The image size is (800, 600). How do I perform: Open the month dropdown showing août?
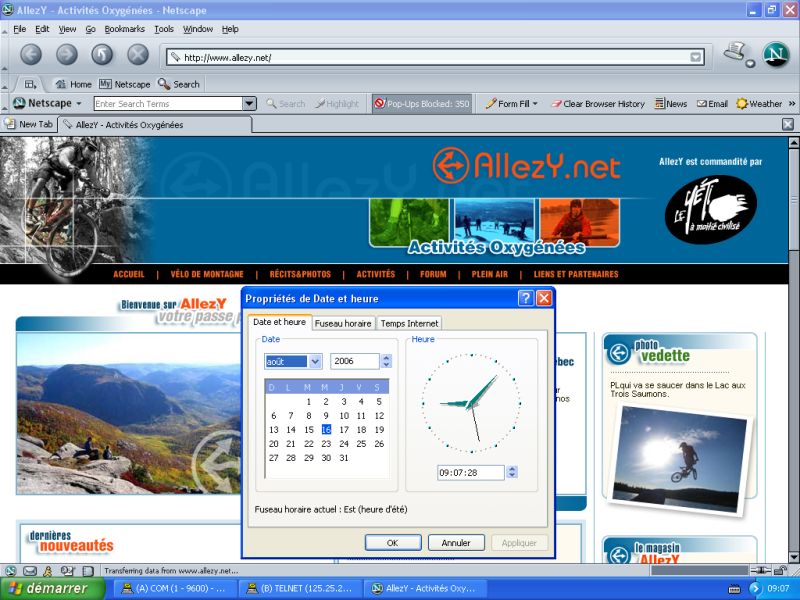click(x=315, y=361)
